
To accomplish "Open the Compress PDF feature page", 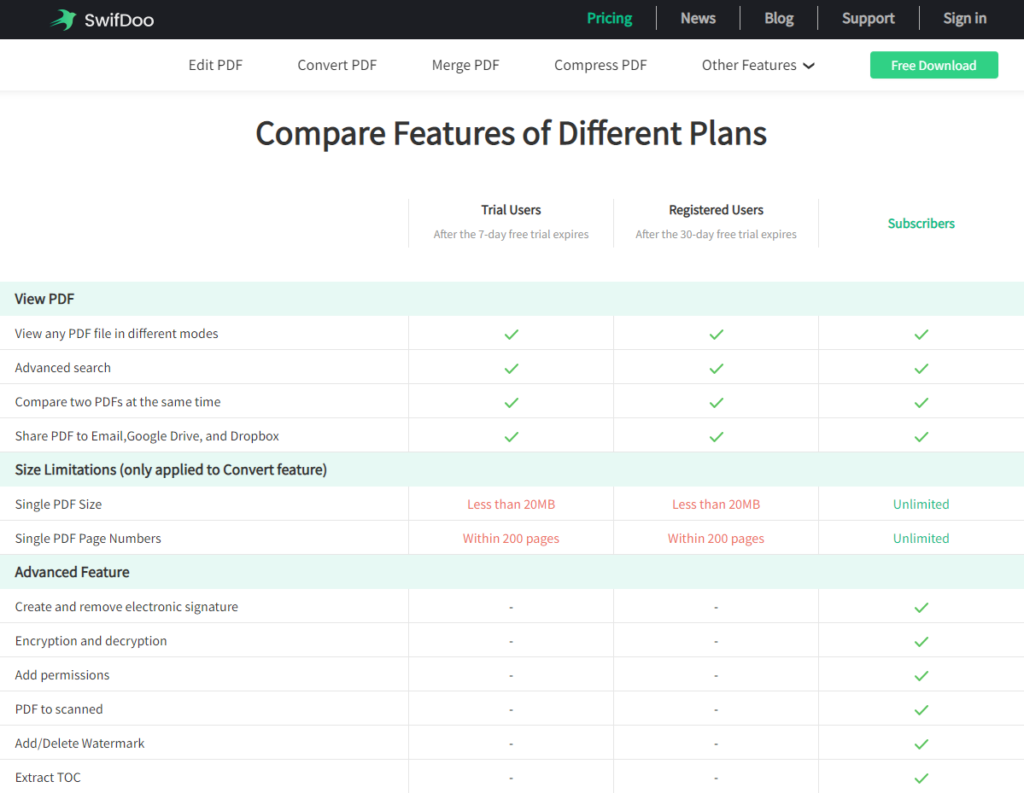I will coord(600,65).
